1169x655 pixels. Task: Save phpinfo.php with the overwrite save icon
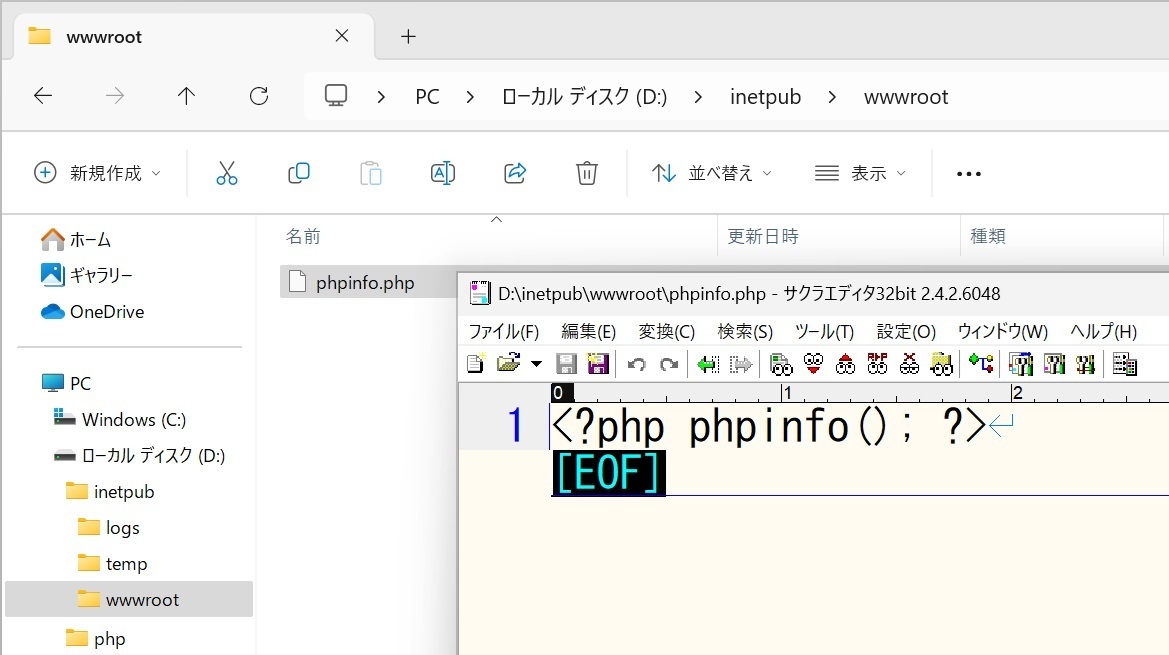pos(566,364)
